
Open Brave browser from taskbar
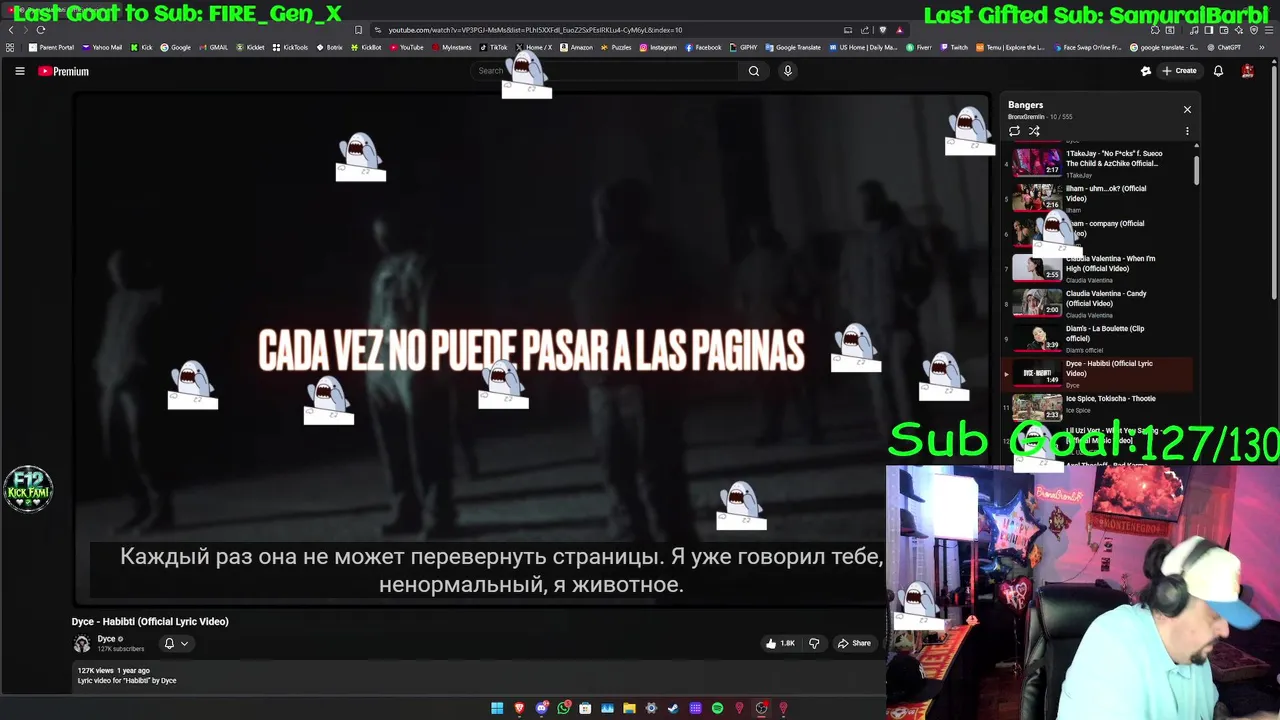pyautogui.click(x=519, y=708)
